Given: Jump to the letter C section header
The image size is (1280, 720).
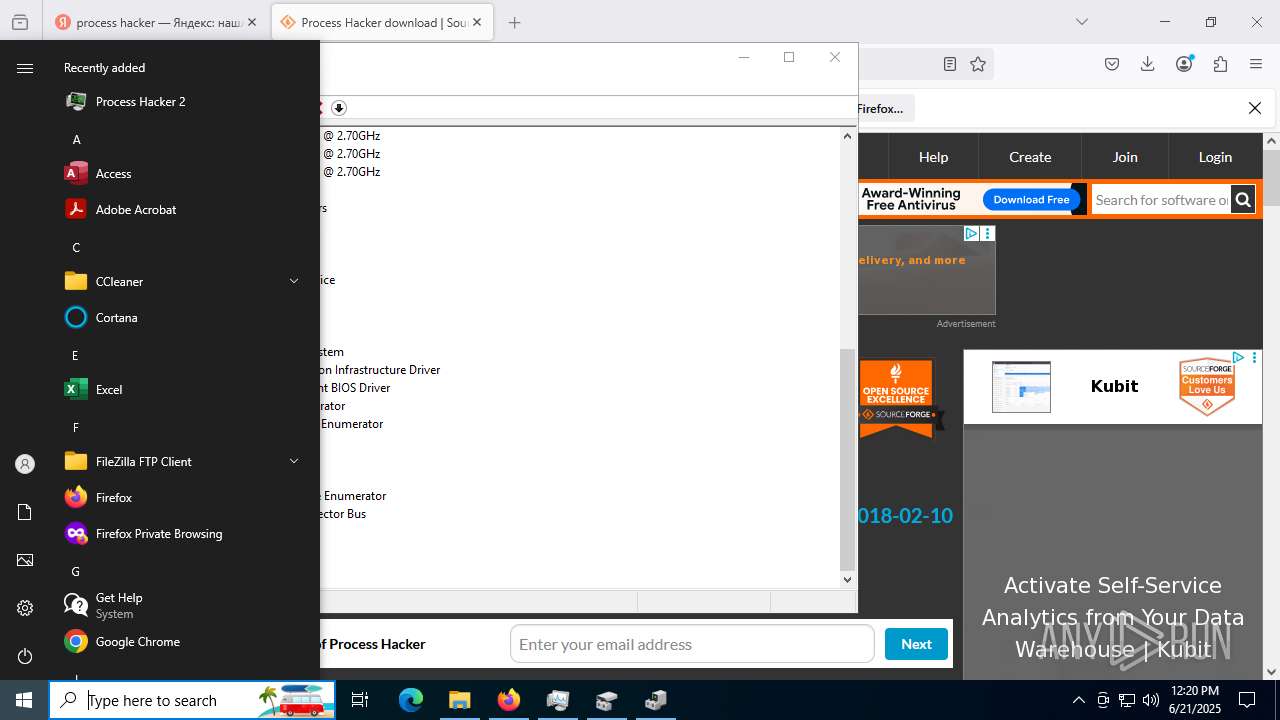Looking at the screenshot, I should 76,247.
